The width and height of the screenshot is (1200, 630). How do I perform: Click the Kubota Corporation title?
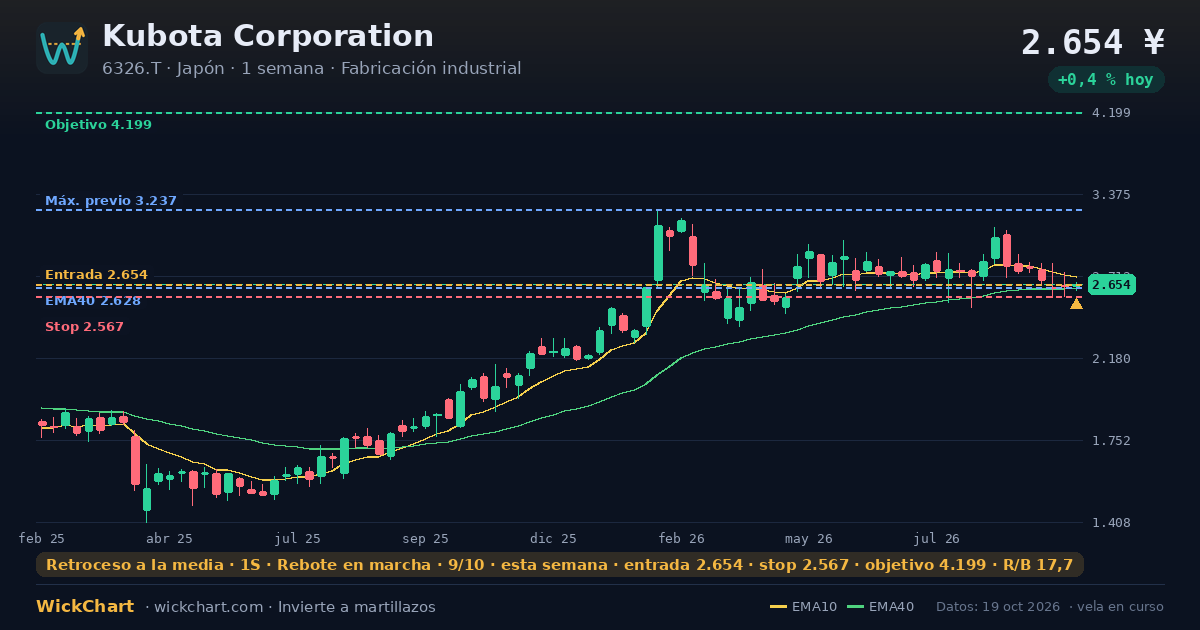[x=268, y=36]
